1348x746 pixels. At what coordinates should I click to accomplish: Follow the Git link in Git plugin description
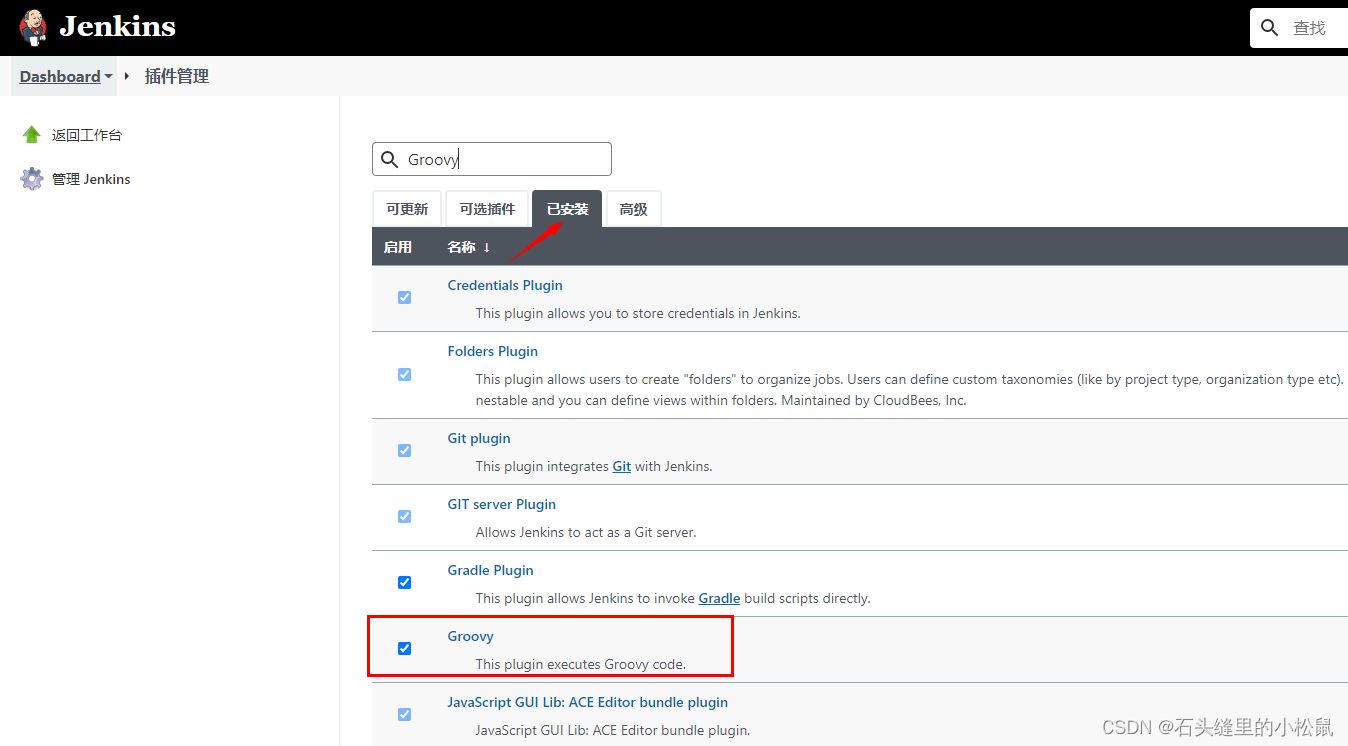click(x=622, y=466)
